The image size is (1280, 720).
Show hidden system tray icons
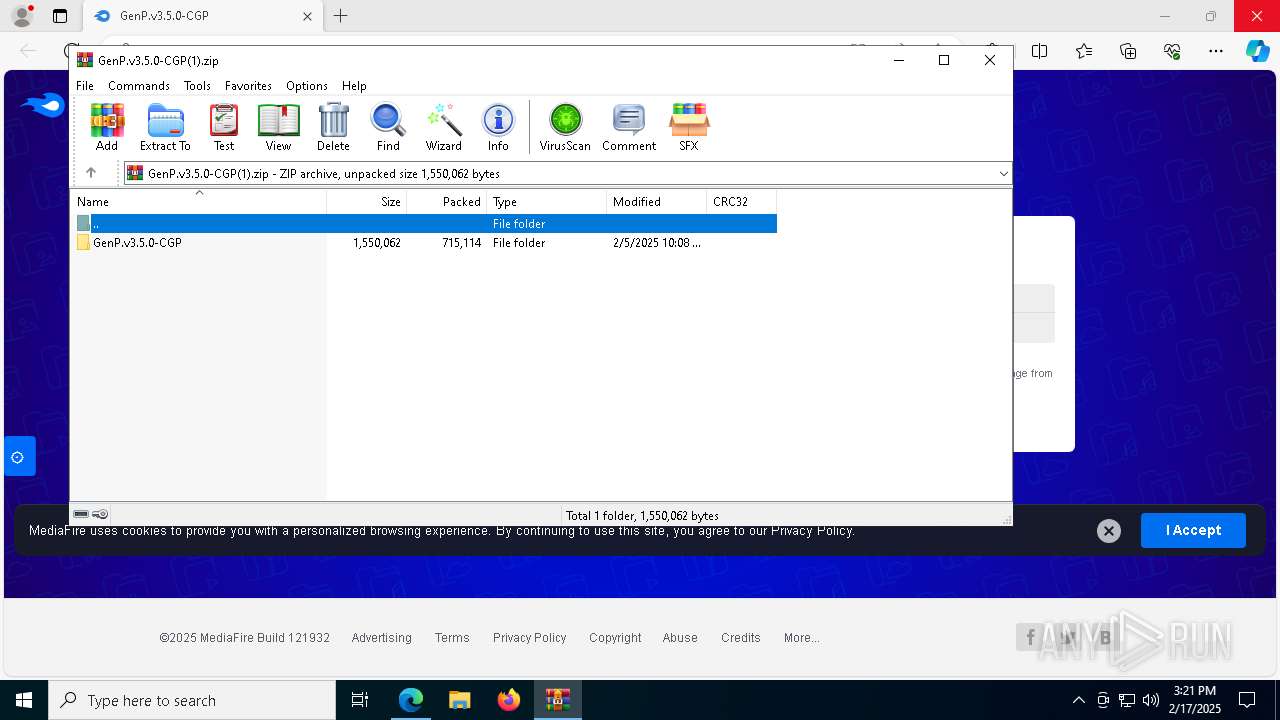[x=1078, y=700]
